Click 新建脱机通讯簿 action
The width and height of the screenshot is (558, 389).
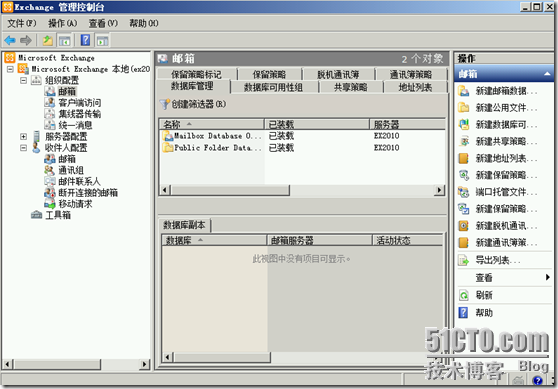click(x=498, y=226)
